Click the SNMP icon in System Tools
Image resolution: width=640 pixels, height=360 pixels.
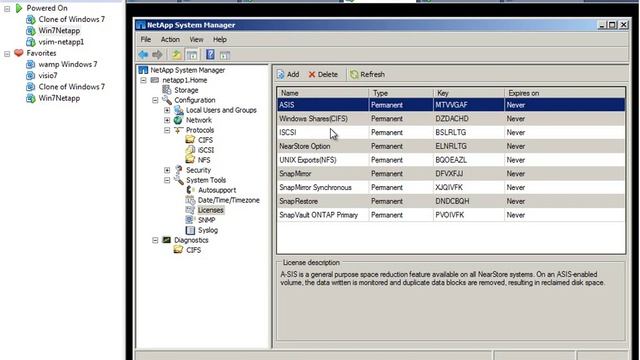190,220
